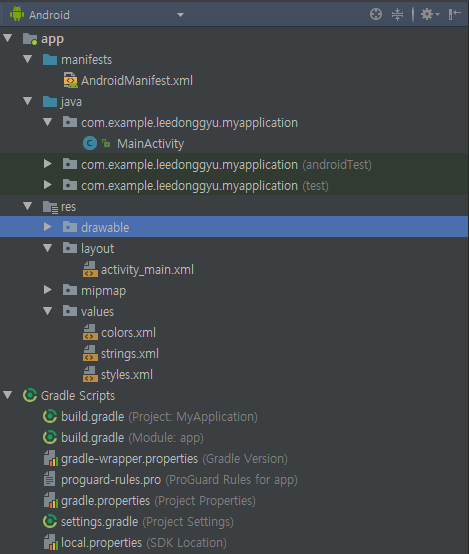469x554 pixels.
Task: Collapse the values folder arrow
Action: (48, 311)
